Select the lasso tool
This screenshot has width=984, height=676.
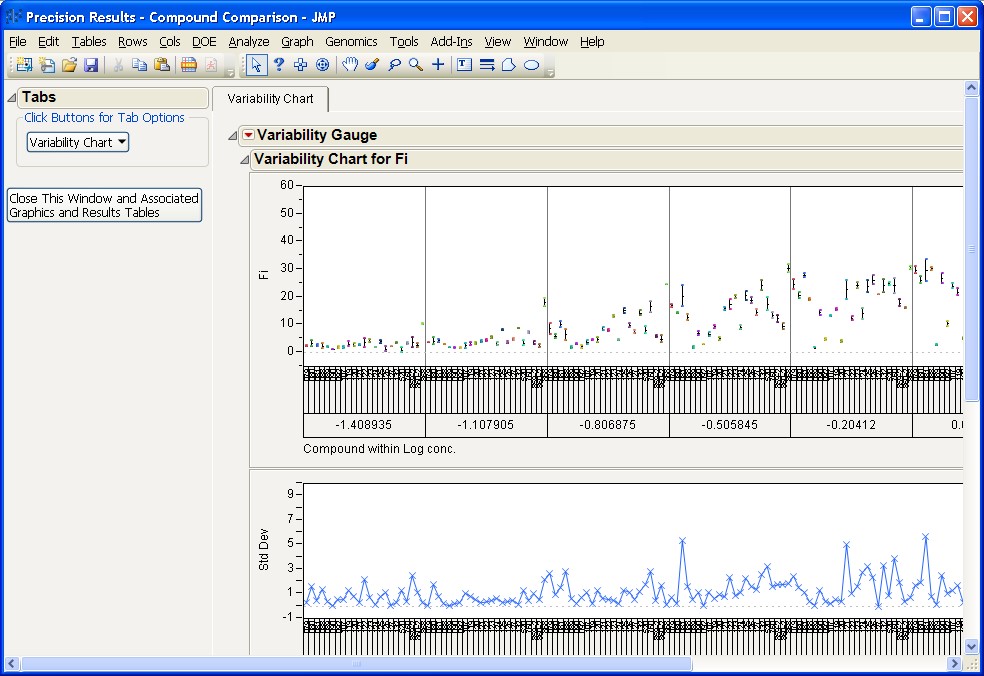point(394,65)
